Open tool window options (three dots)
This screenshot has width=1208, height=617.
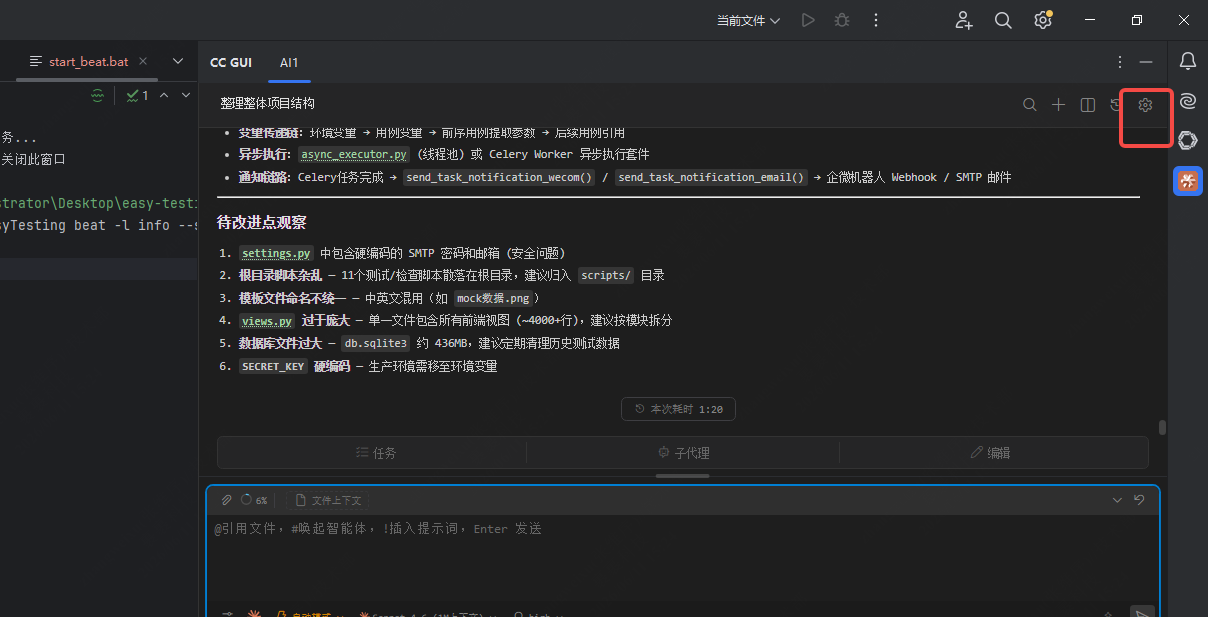pos(1120,62)
